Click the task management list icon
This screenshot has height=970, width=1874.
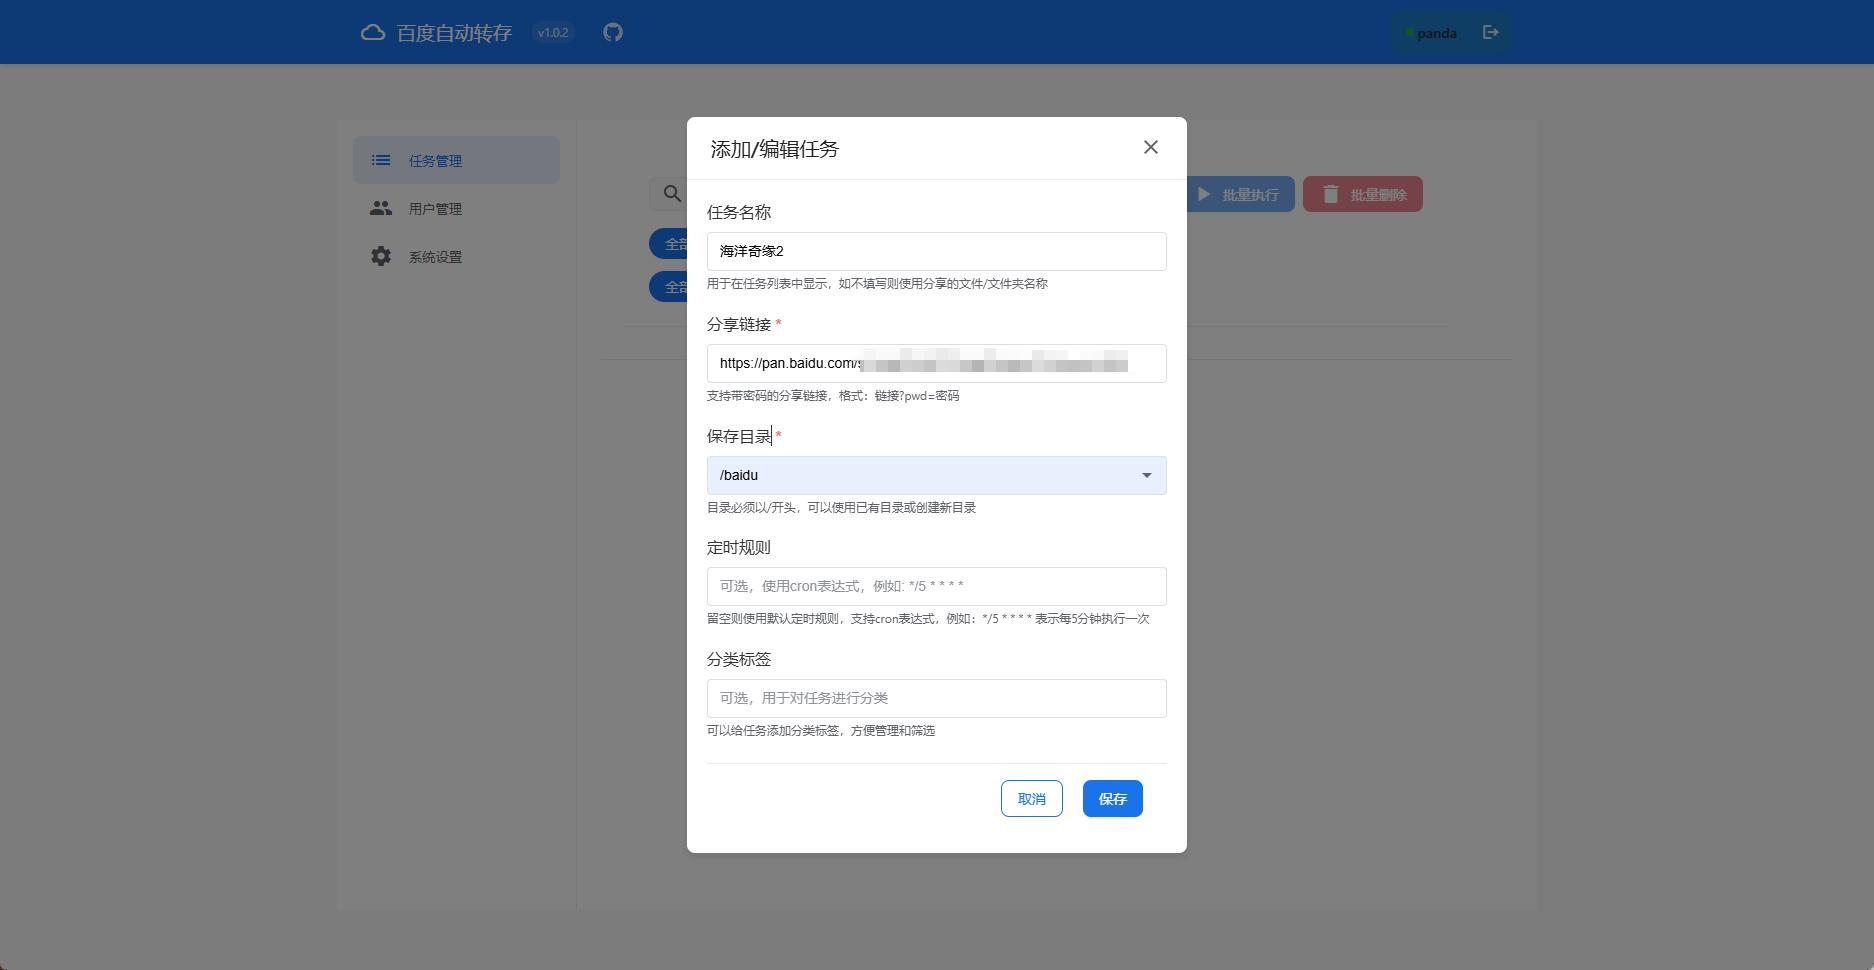(x=381, y=160)
